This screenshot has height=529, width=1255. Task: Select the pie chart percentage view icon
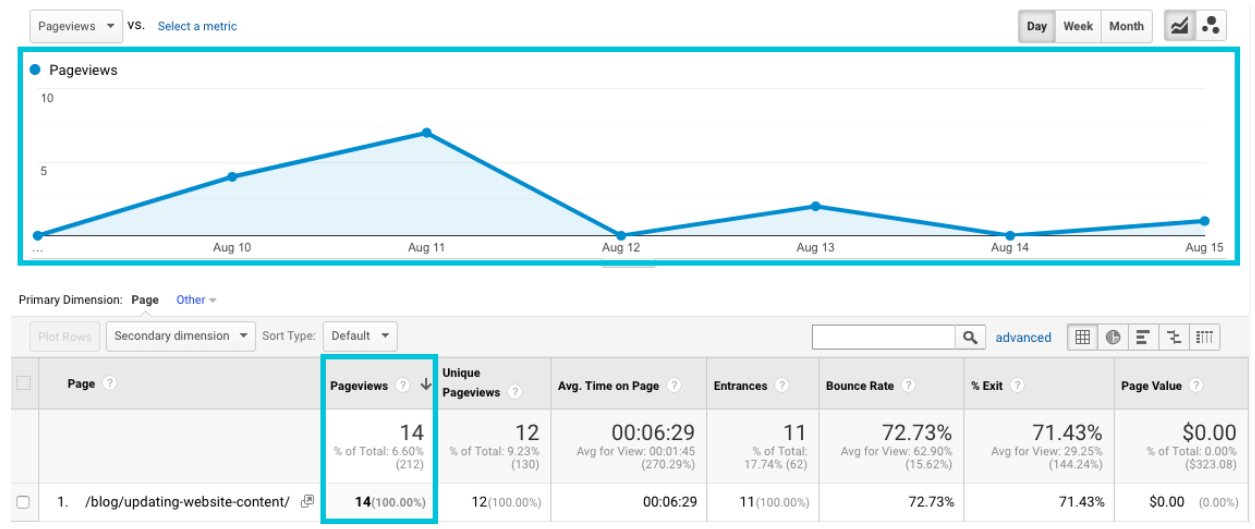[x=1111, y=338]
